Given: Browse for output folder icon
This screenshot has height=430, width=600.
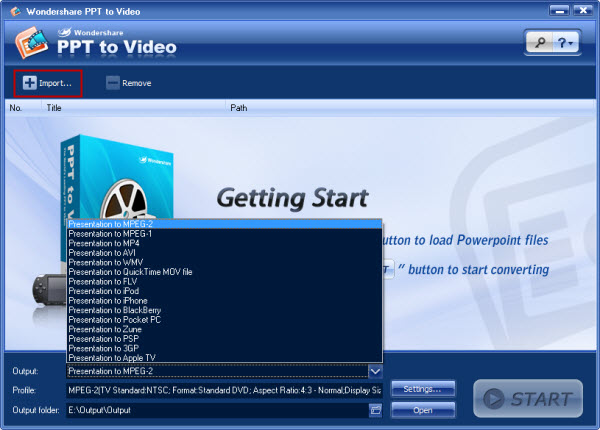Looking at the screenshot, I should tap(376, 410).
